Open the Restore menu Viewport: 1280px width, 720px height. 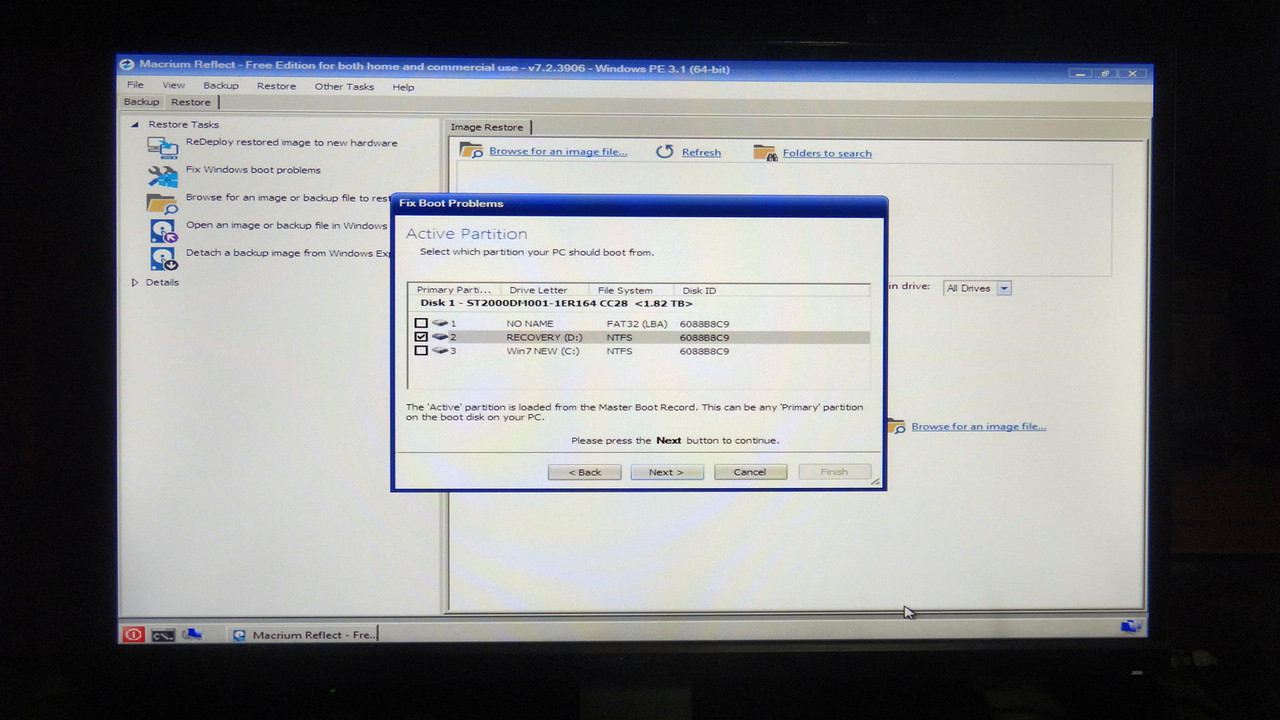[x=276, y=86]
